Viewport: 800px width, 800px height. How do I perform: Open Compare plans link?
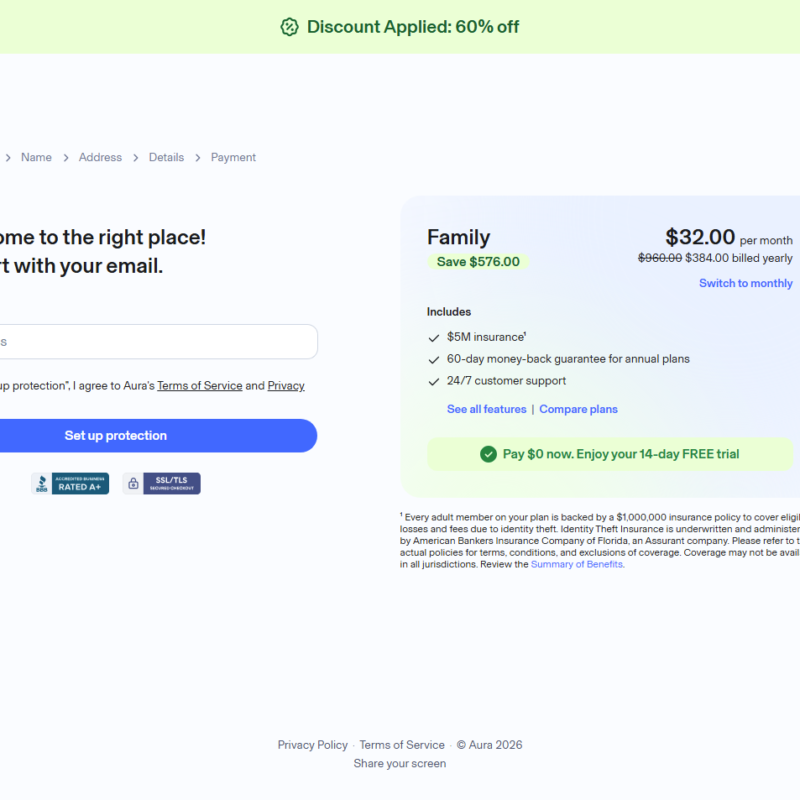[578, 409]
